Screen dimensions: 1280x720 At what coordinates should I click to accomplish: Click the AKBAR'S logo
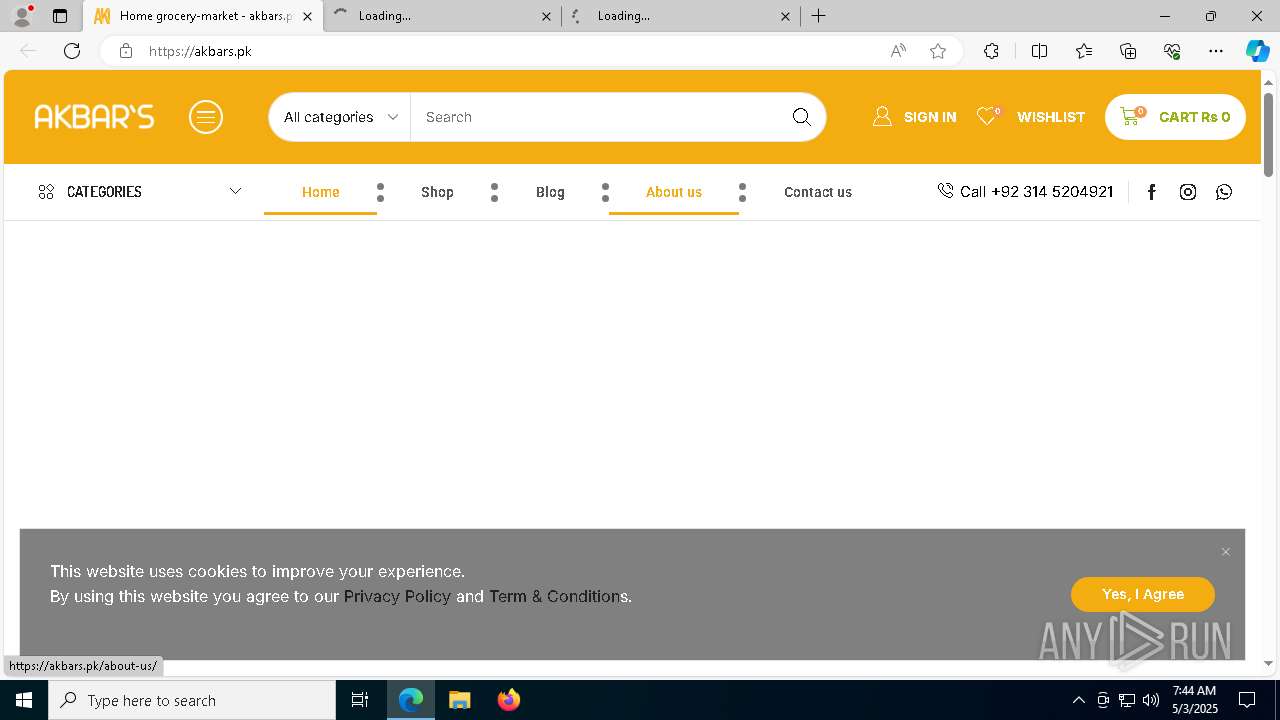click(x=94, y=117)
